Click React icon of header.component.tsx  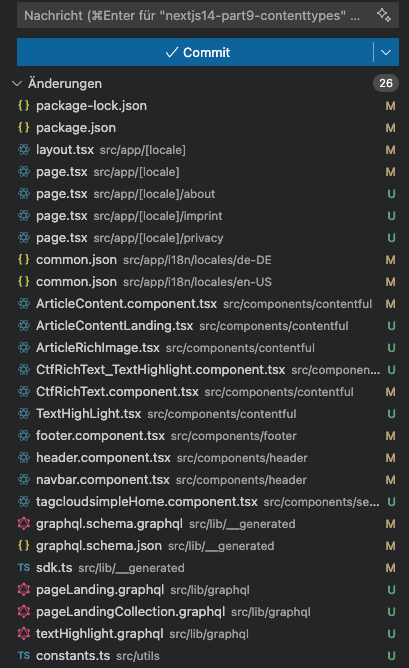pyautogui.click(x=24, y=458)
